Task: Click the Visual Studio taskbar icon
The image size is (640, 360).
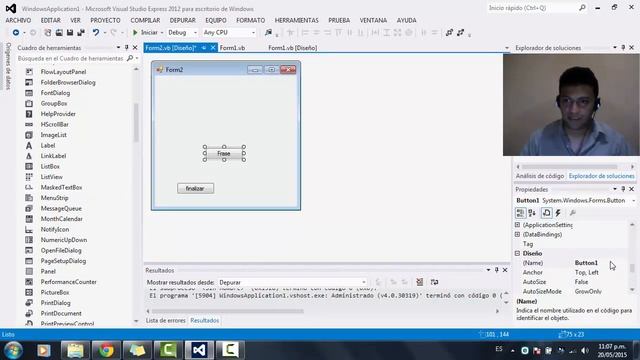Action: (x=199, y=350)
